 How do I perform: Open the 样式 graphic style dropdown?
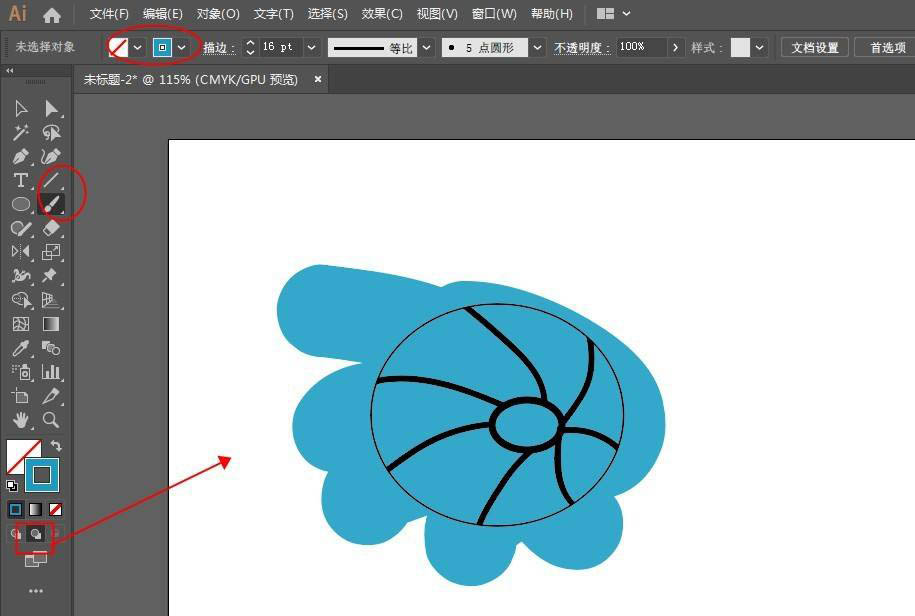pyautogui.click(x=759, y=47)
